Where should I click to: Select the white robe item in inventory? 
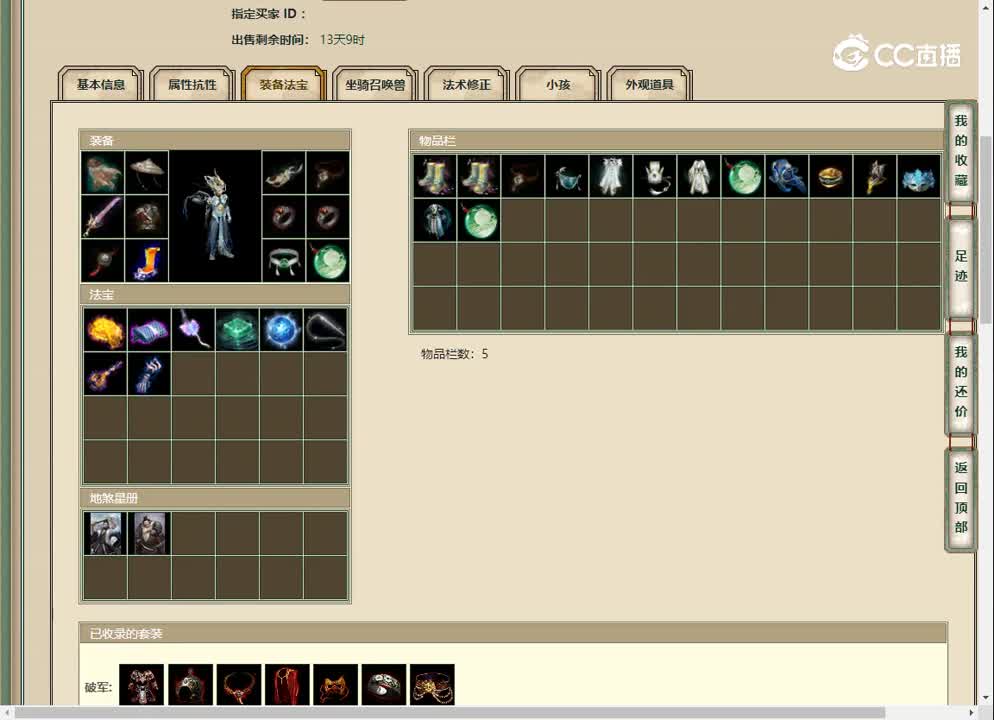click(699, 176)
